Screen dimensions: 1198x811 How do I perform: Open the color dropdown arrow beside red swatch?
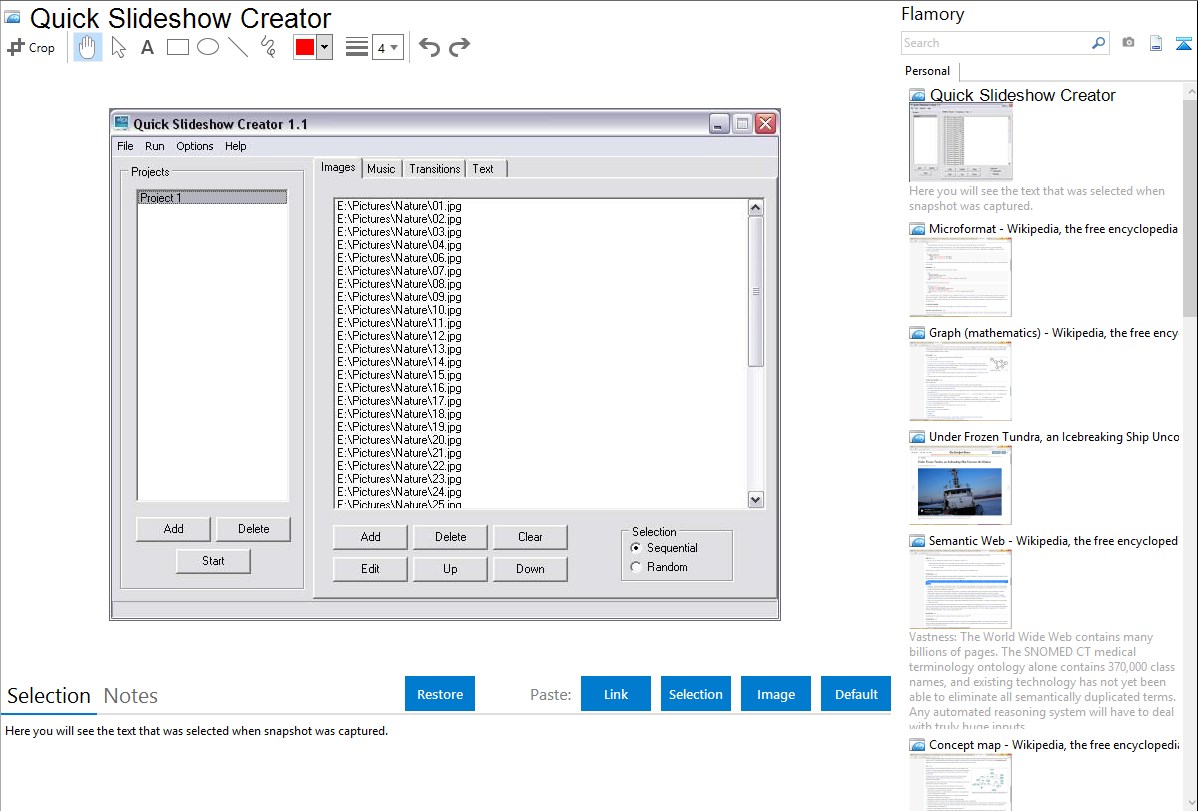click(x=325, y=47)
